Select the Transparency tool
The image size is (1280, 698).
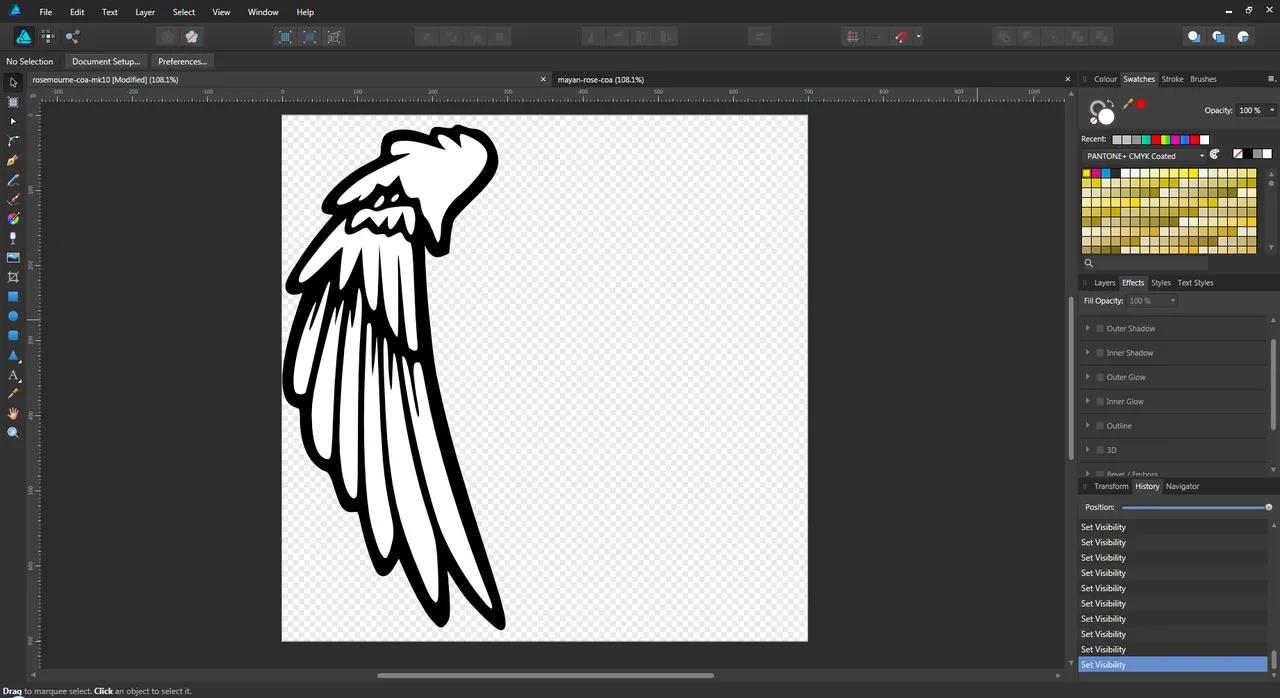tap(13, 238)
